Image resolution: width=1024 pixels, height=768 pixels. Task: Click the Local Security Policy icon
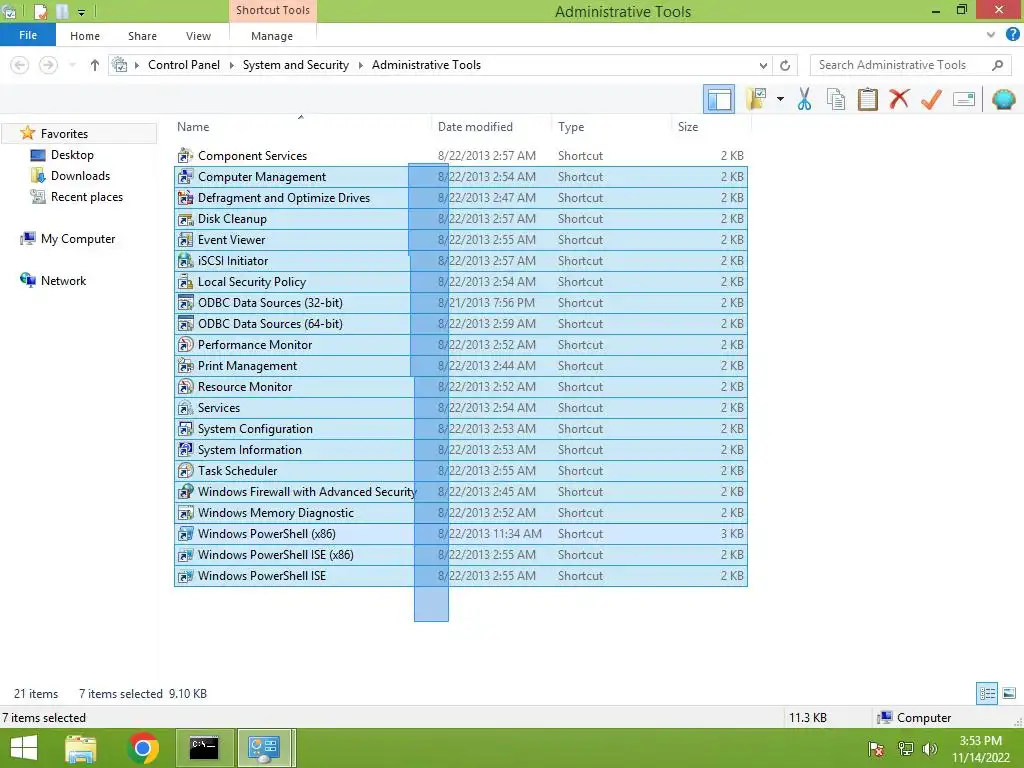pos(185,281)
